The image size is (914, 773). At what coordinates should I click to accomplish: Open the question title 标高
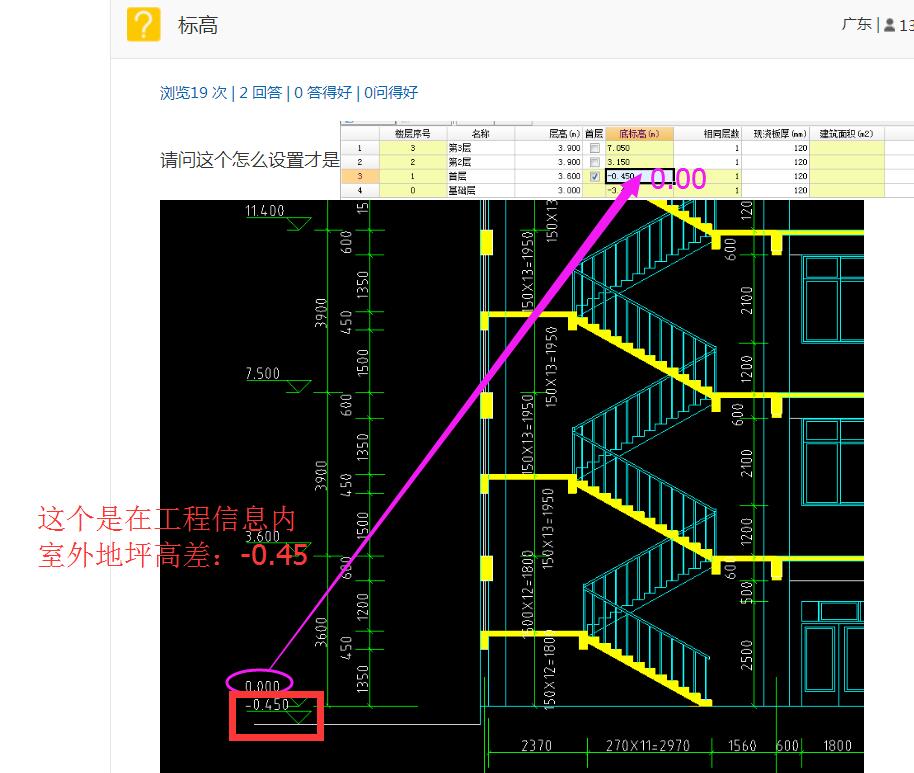tap(198, 26)
